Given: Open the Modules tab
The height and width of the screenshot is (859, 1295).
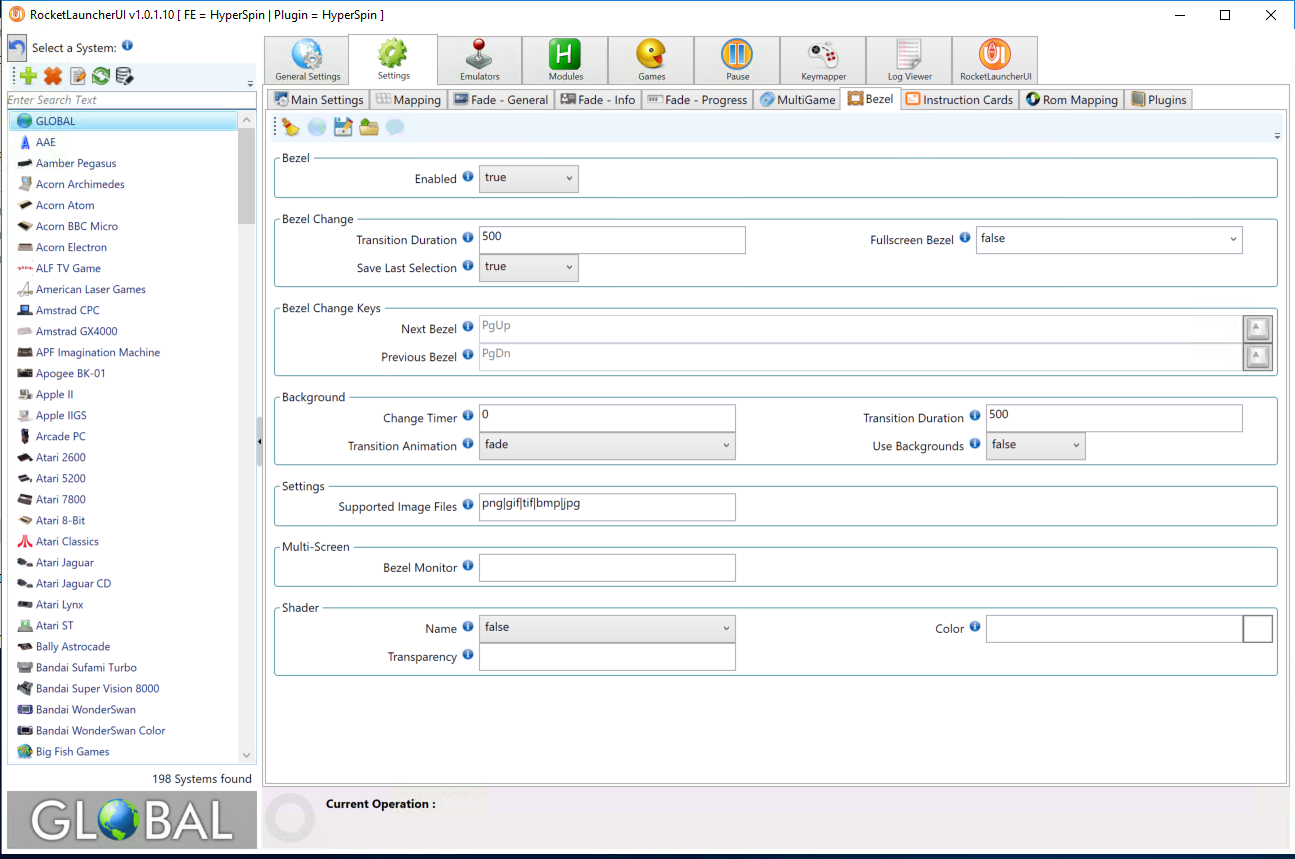Looking at the screenshot, I should pos(566,61).
